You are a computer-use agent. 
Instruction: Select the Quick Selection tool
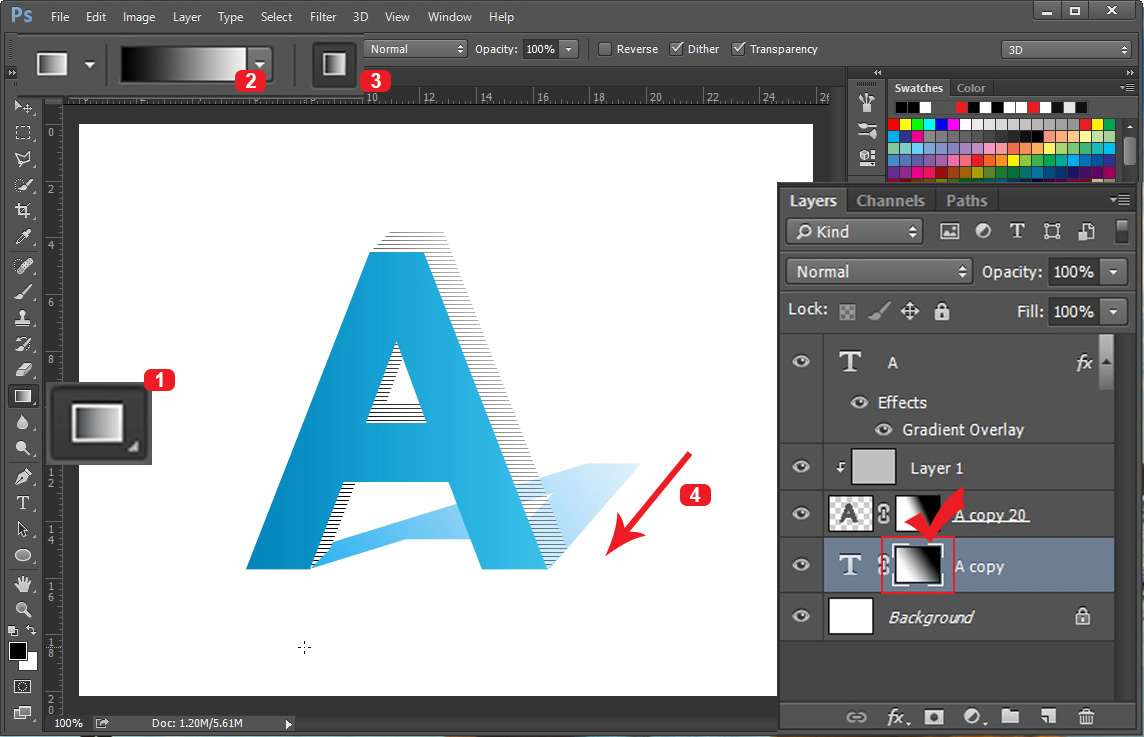(23, 185)
